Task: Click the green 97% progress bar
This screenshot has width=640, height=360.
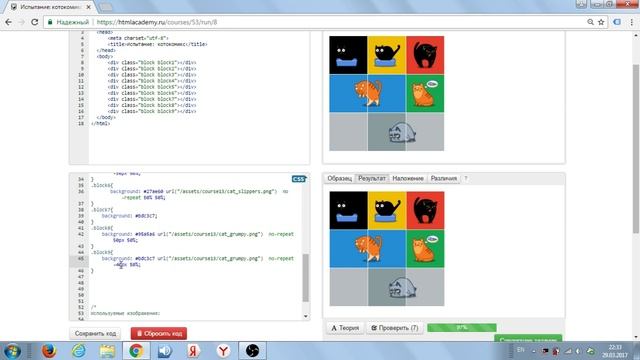Action: click(x=462, y=328)
